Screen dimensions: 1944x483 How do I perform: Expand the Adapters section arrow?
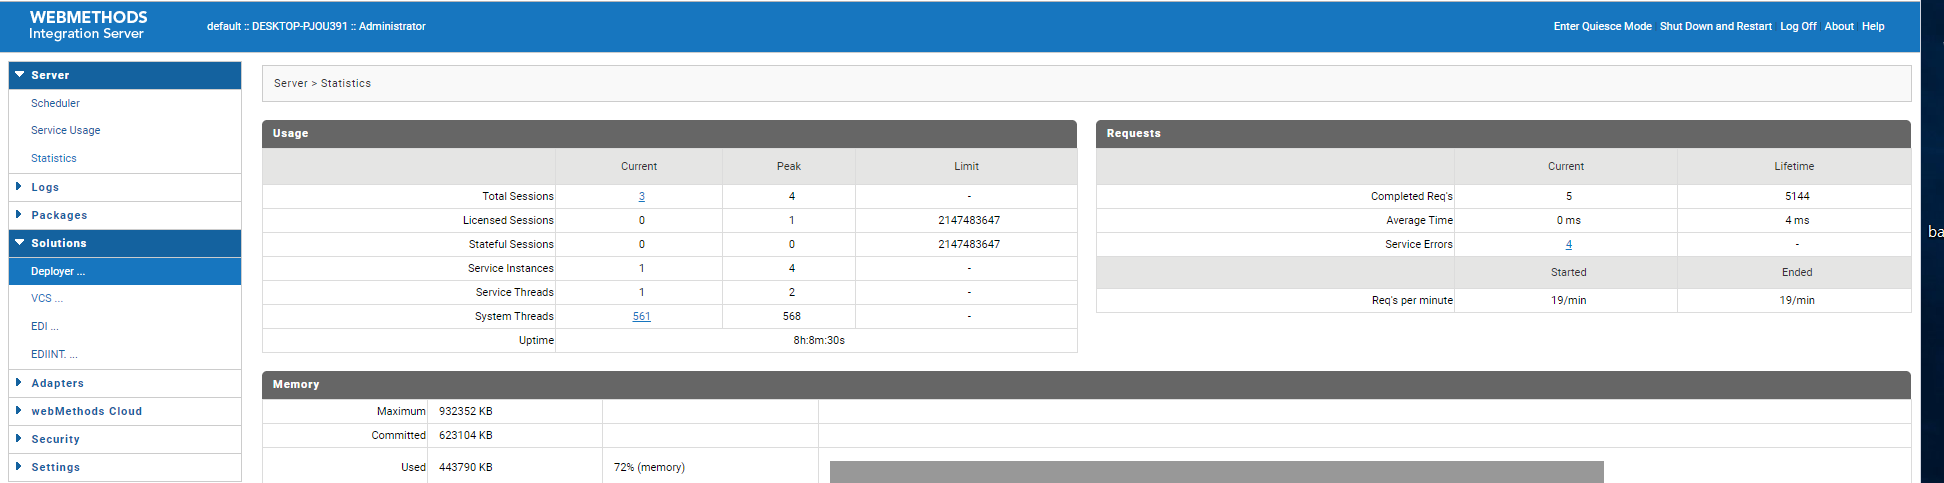click(x=18, y=382)
